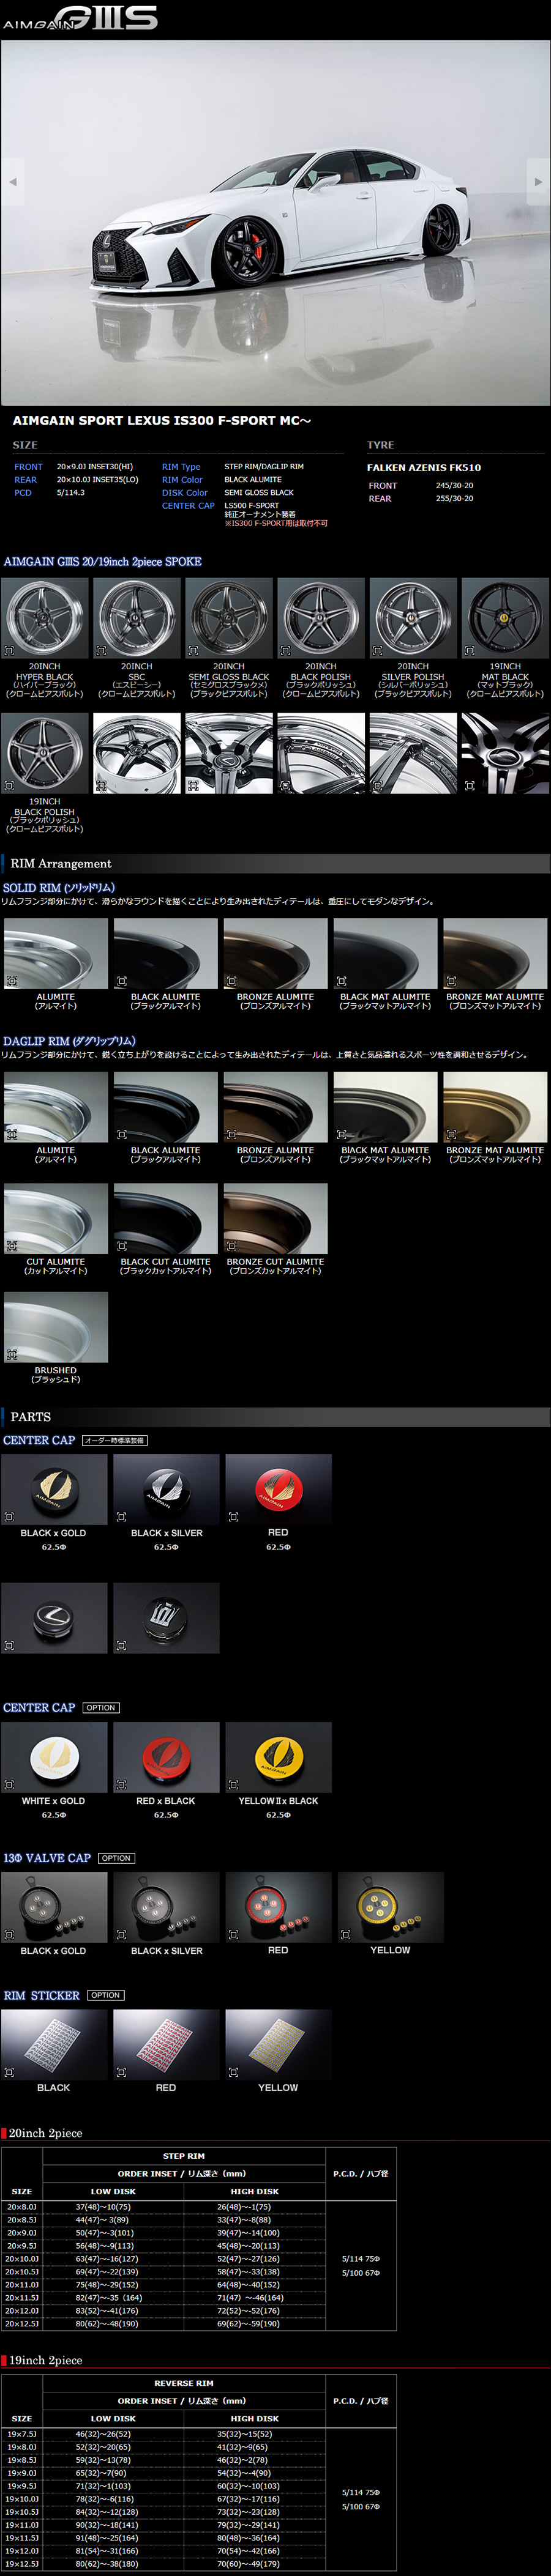Enlarge the Cut Alumite rim sample
Screen dimensions: 551x2576
(56, 1219)
